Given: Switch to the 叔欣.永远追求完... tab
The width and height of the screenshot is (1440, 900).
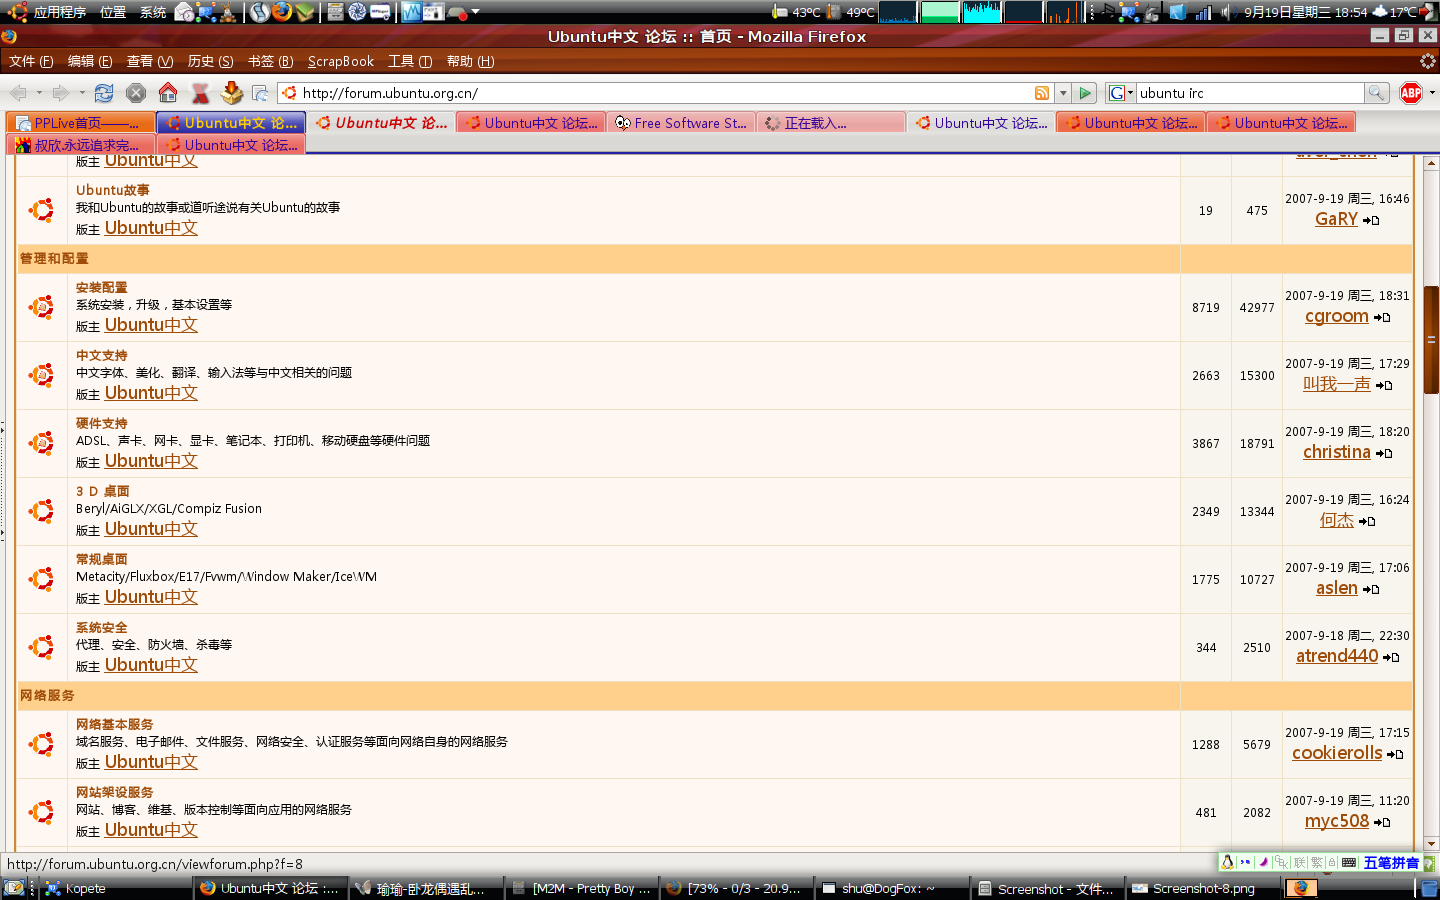Looking at the screenshot, I should click(x=80, y=145).
